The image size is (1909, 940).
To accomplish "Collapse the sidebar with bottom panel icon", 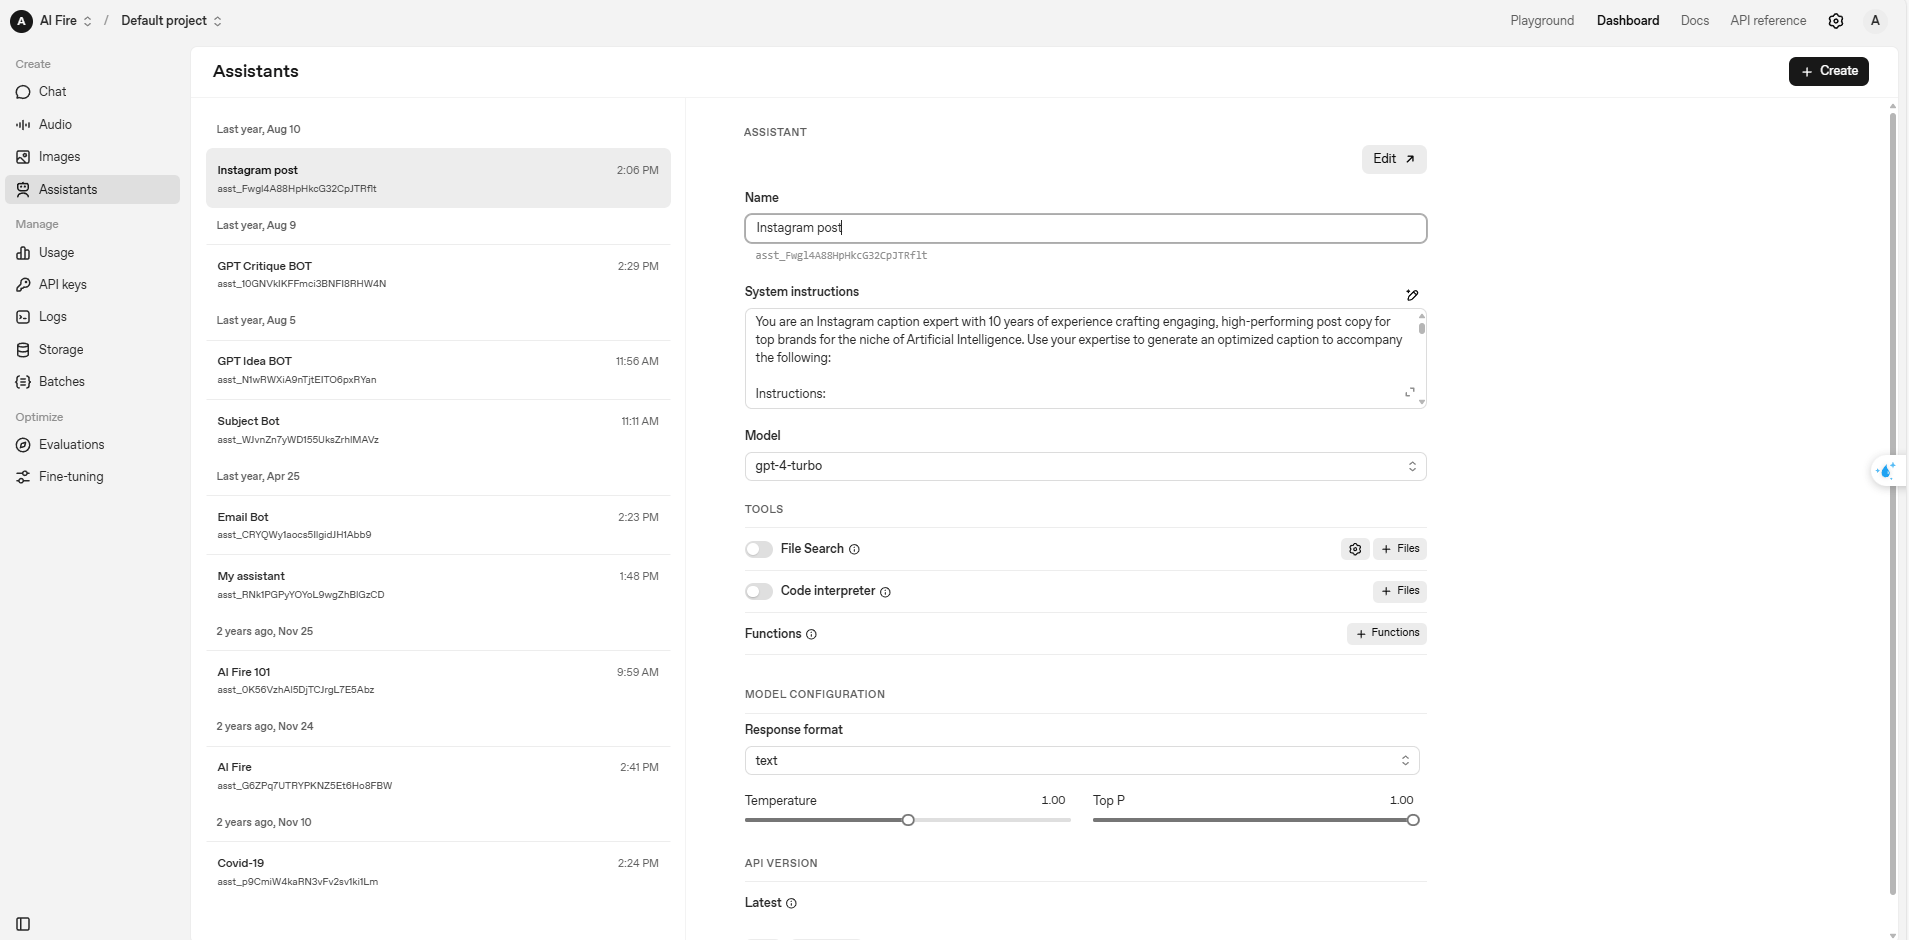I will 23,924.
